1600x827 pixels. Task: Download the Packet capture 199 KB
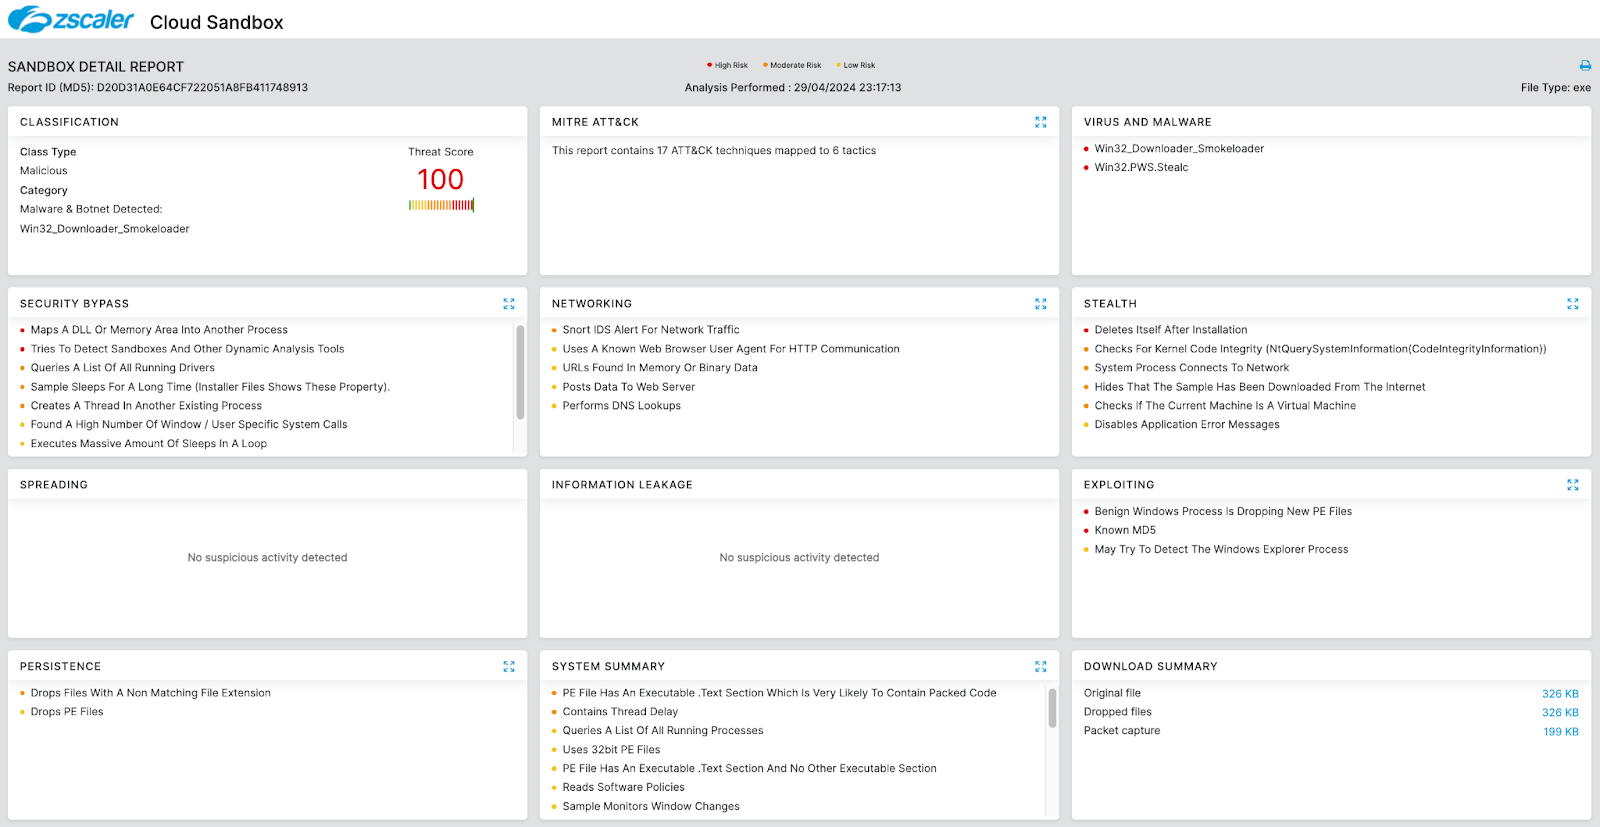(x=1560, y=732)
